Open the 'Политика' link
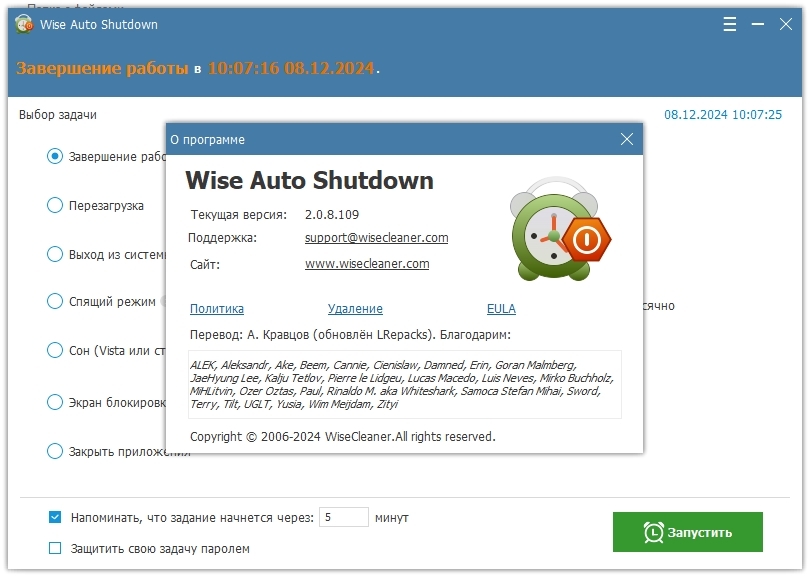This screenshot has height=577, width=810. (217, 308)
